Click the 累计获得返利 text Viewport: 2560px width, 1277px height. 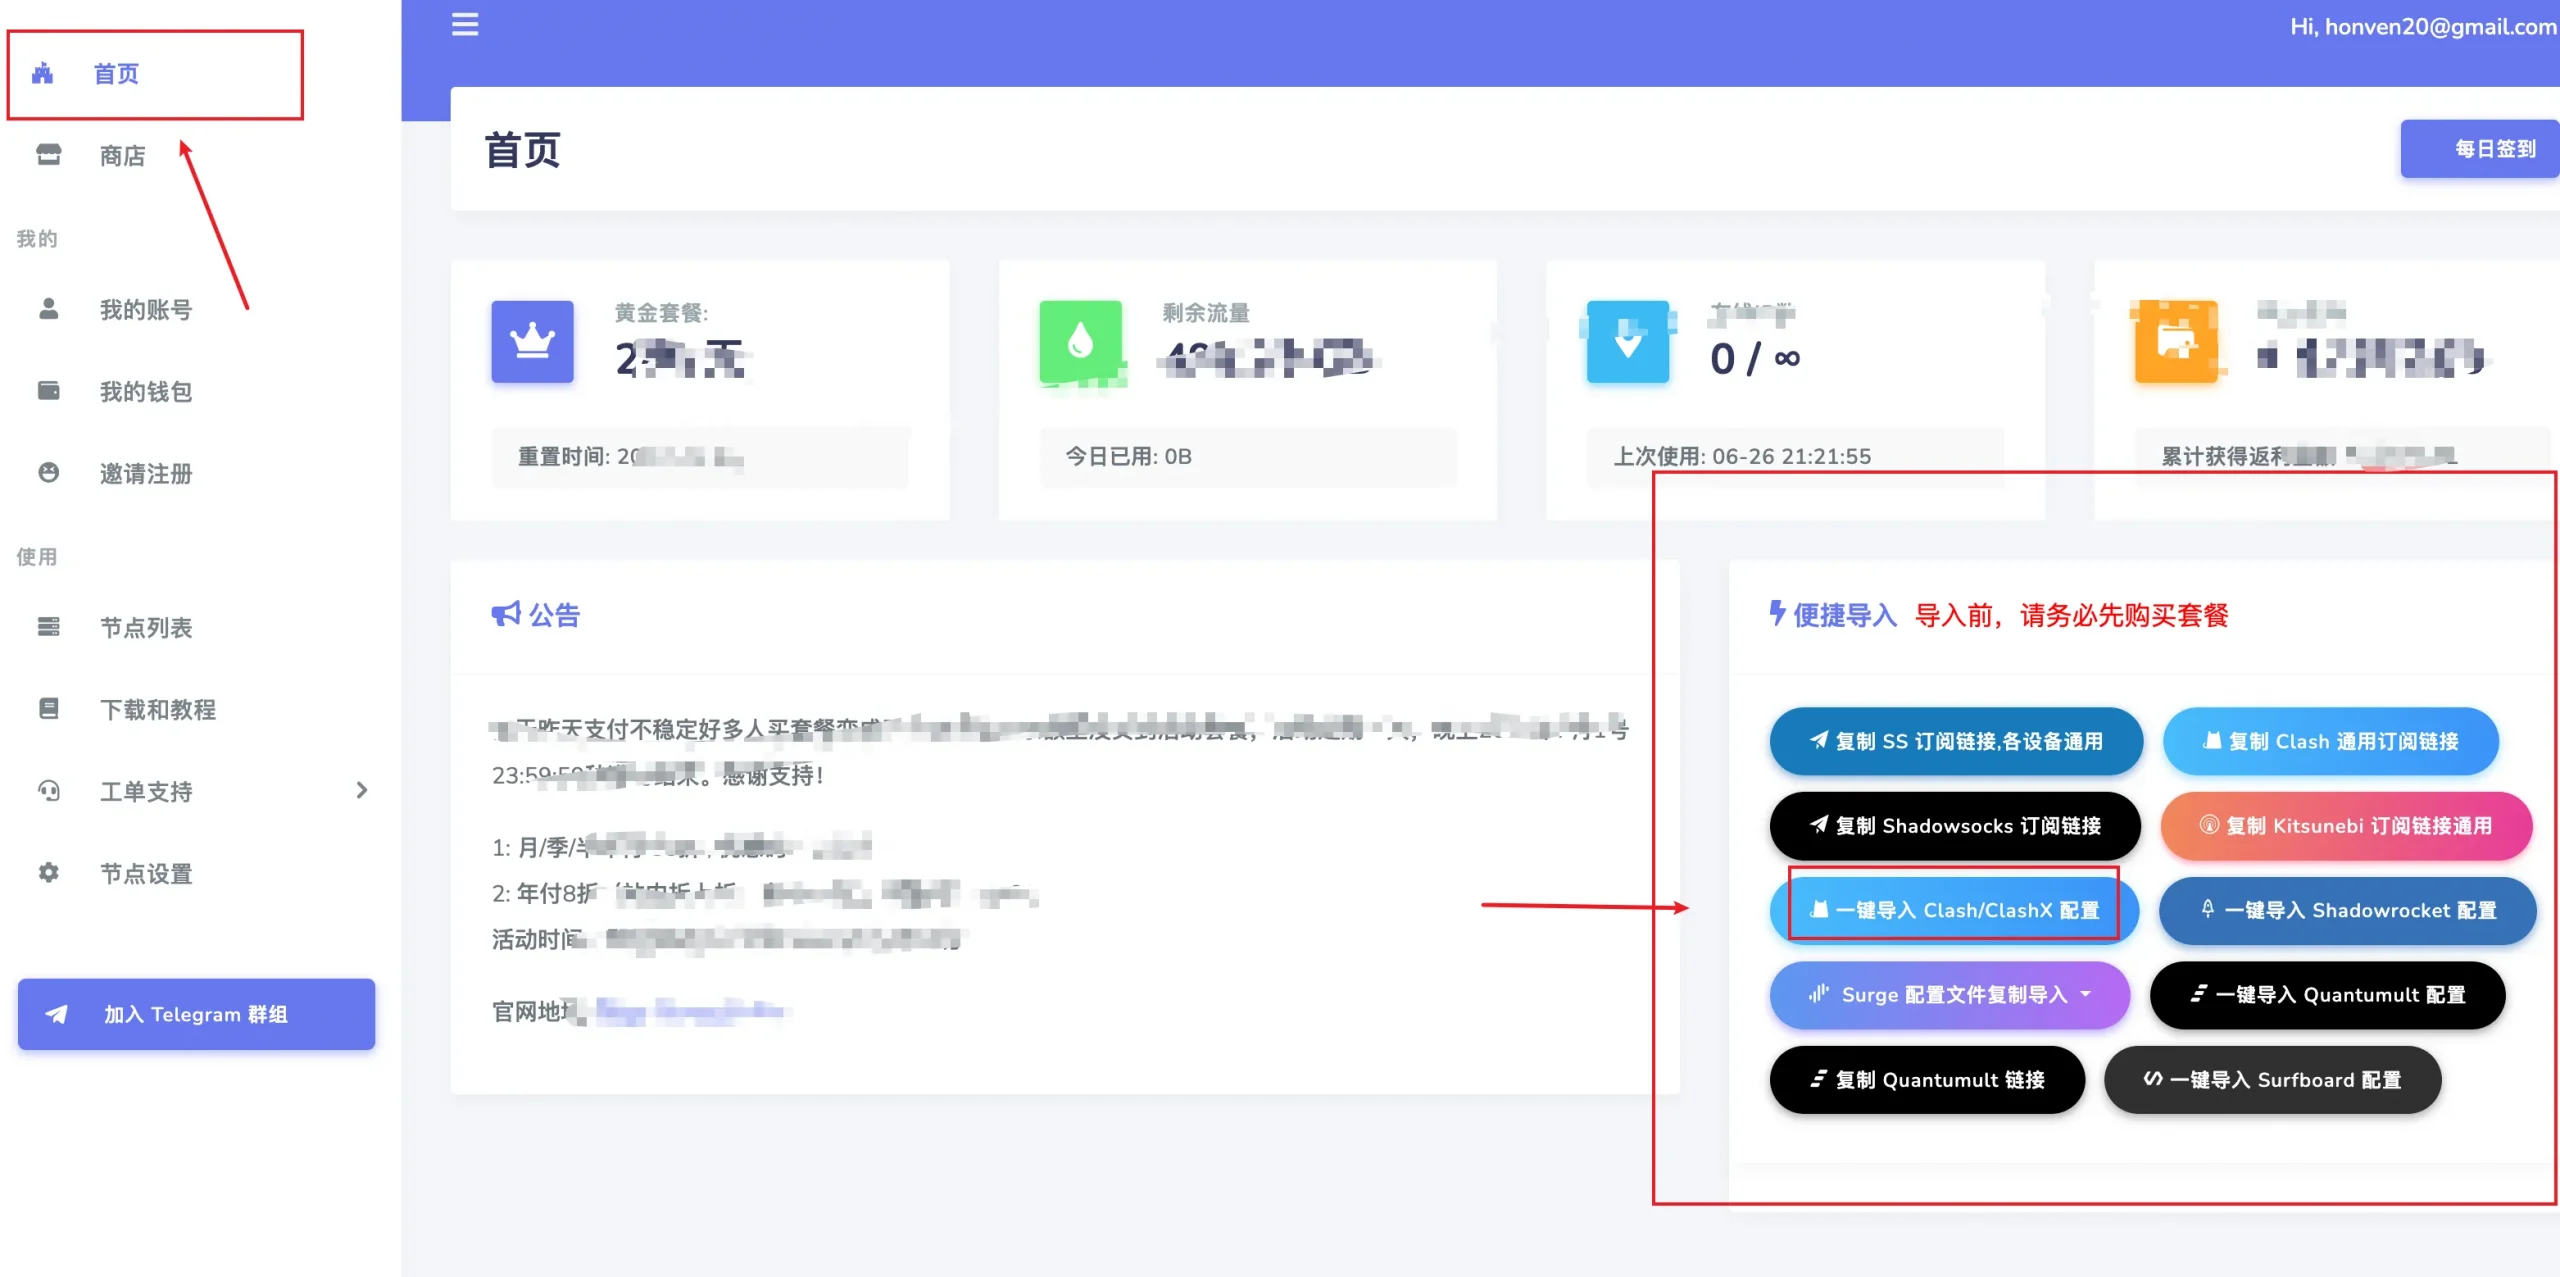coord(2308,457)
